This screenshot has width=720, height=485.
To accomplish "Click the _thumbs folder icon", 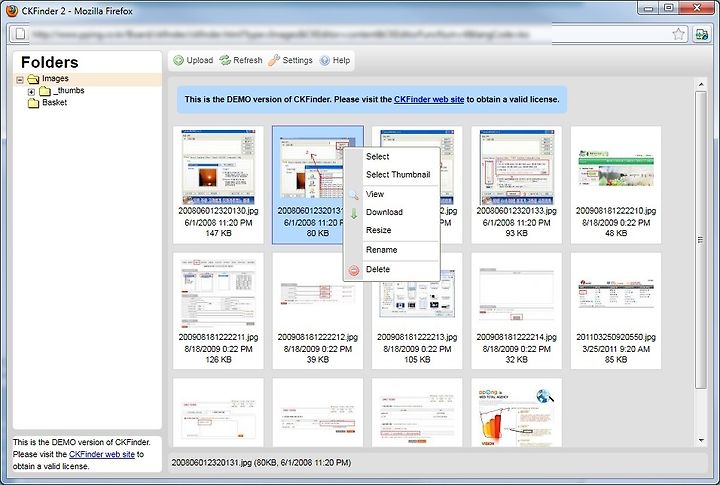I will [45, 91].
